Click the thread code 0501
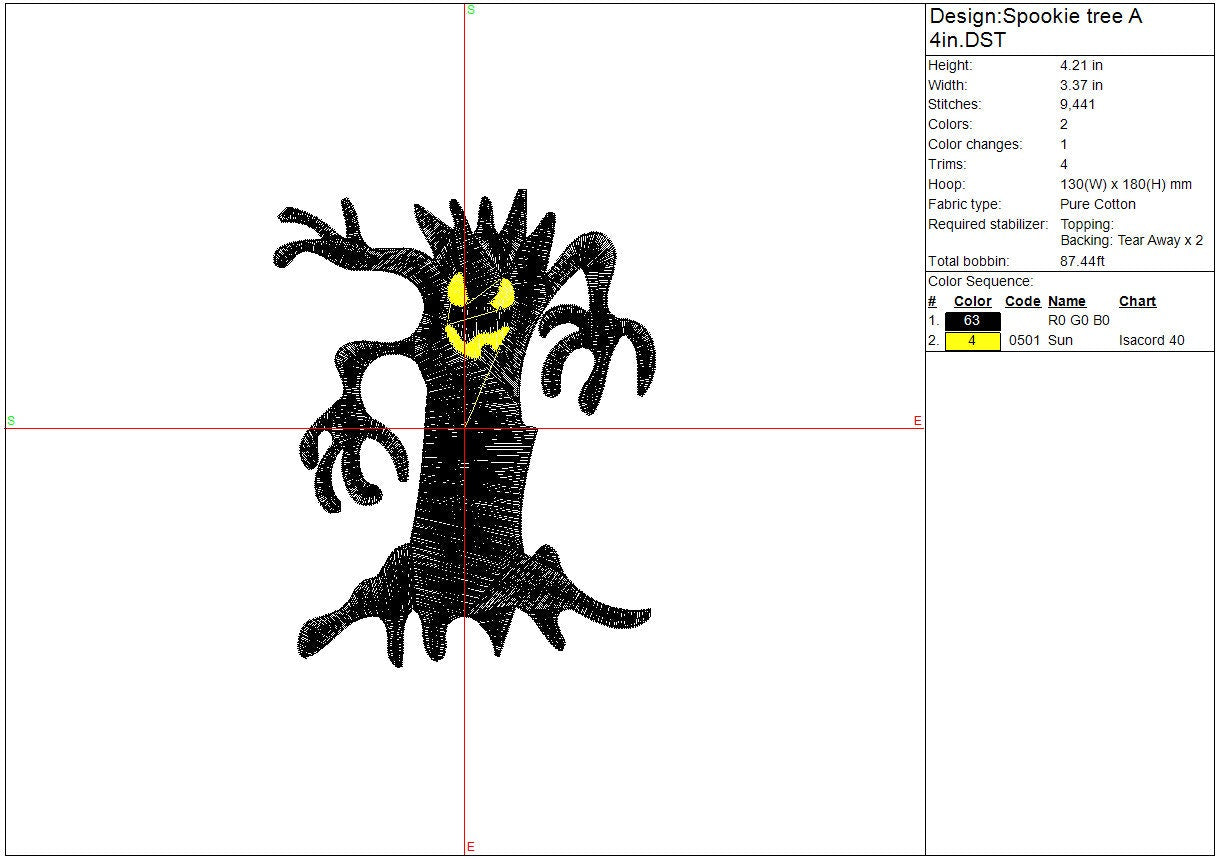This screenshot has height=859, width=1219. click(x=1024, y=341)
